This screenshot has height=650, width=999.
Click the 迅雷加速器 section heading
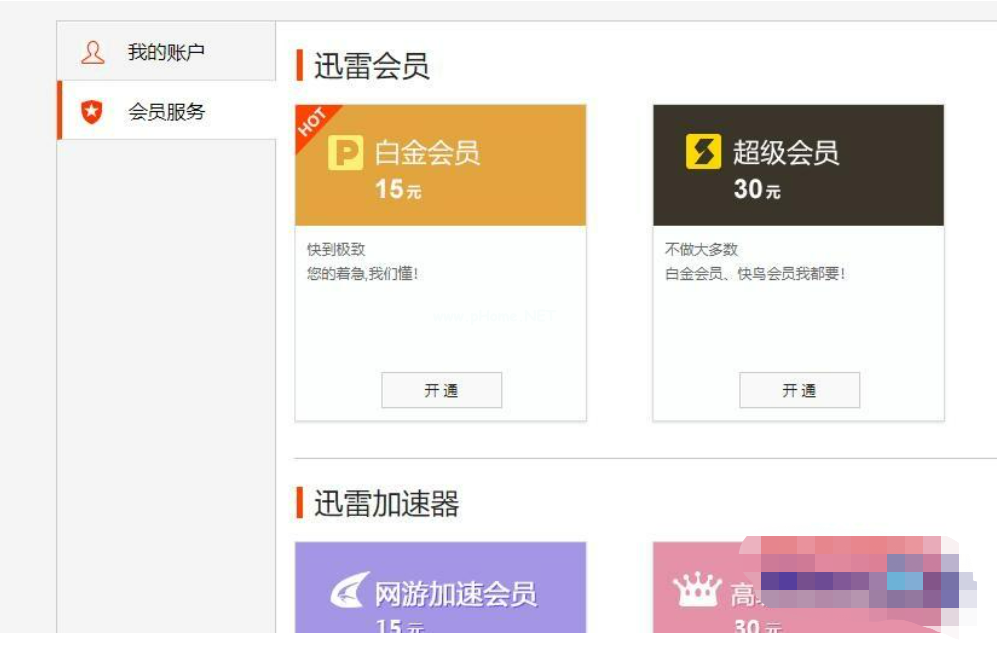[386, 504]
